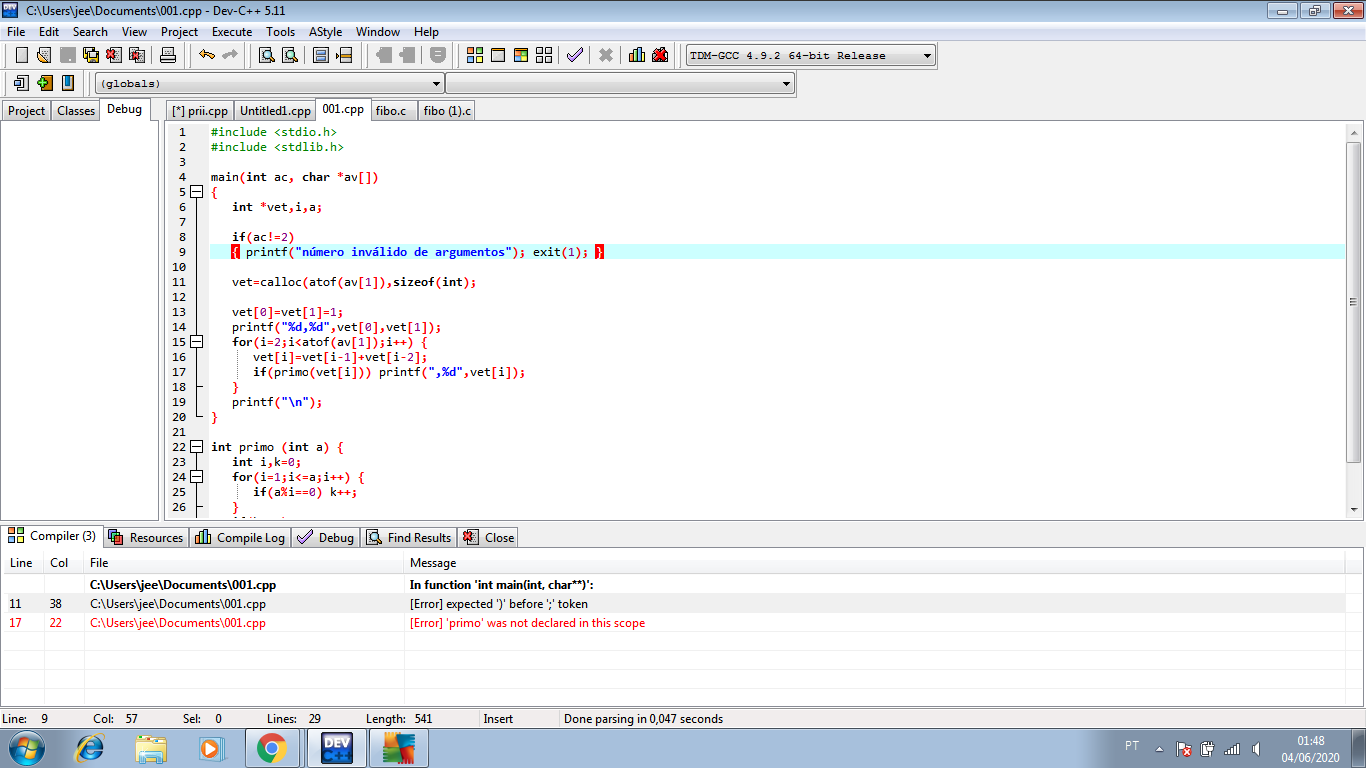The image size is (1366, 768).
Task: Click the Undo arrow icon
Action: pyautogui.click(x=206, y=55)
